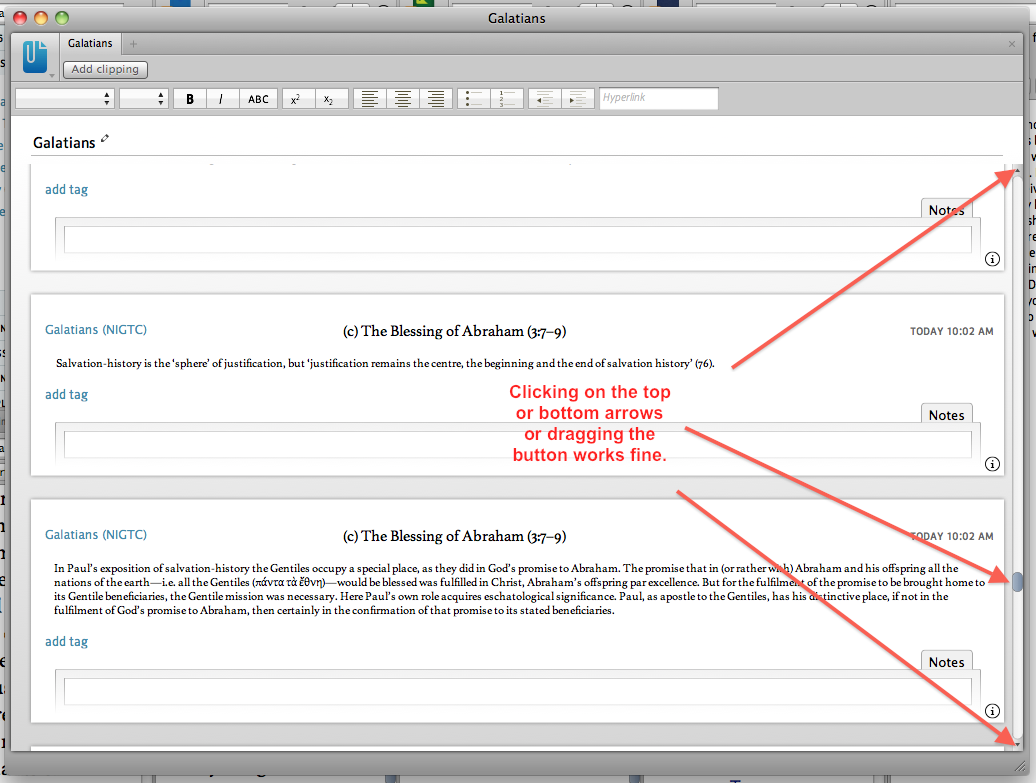Click add tag under Paul's exposition clipping
Screen dimensions: 1036x783
coord(66,642)
